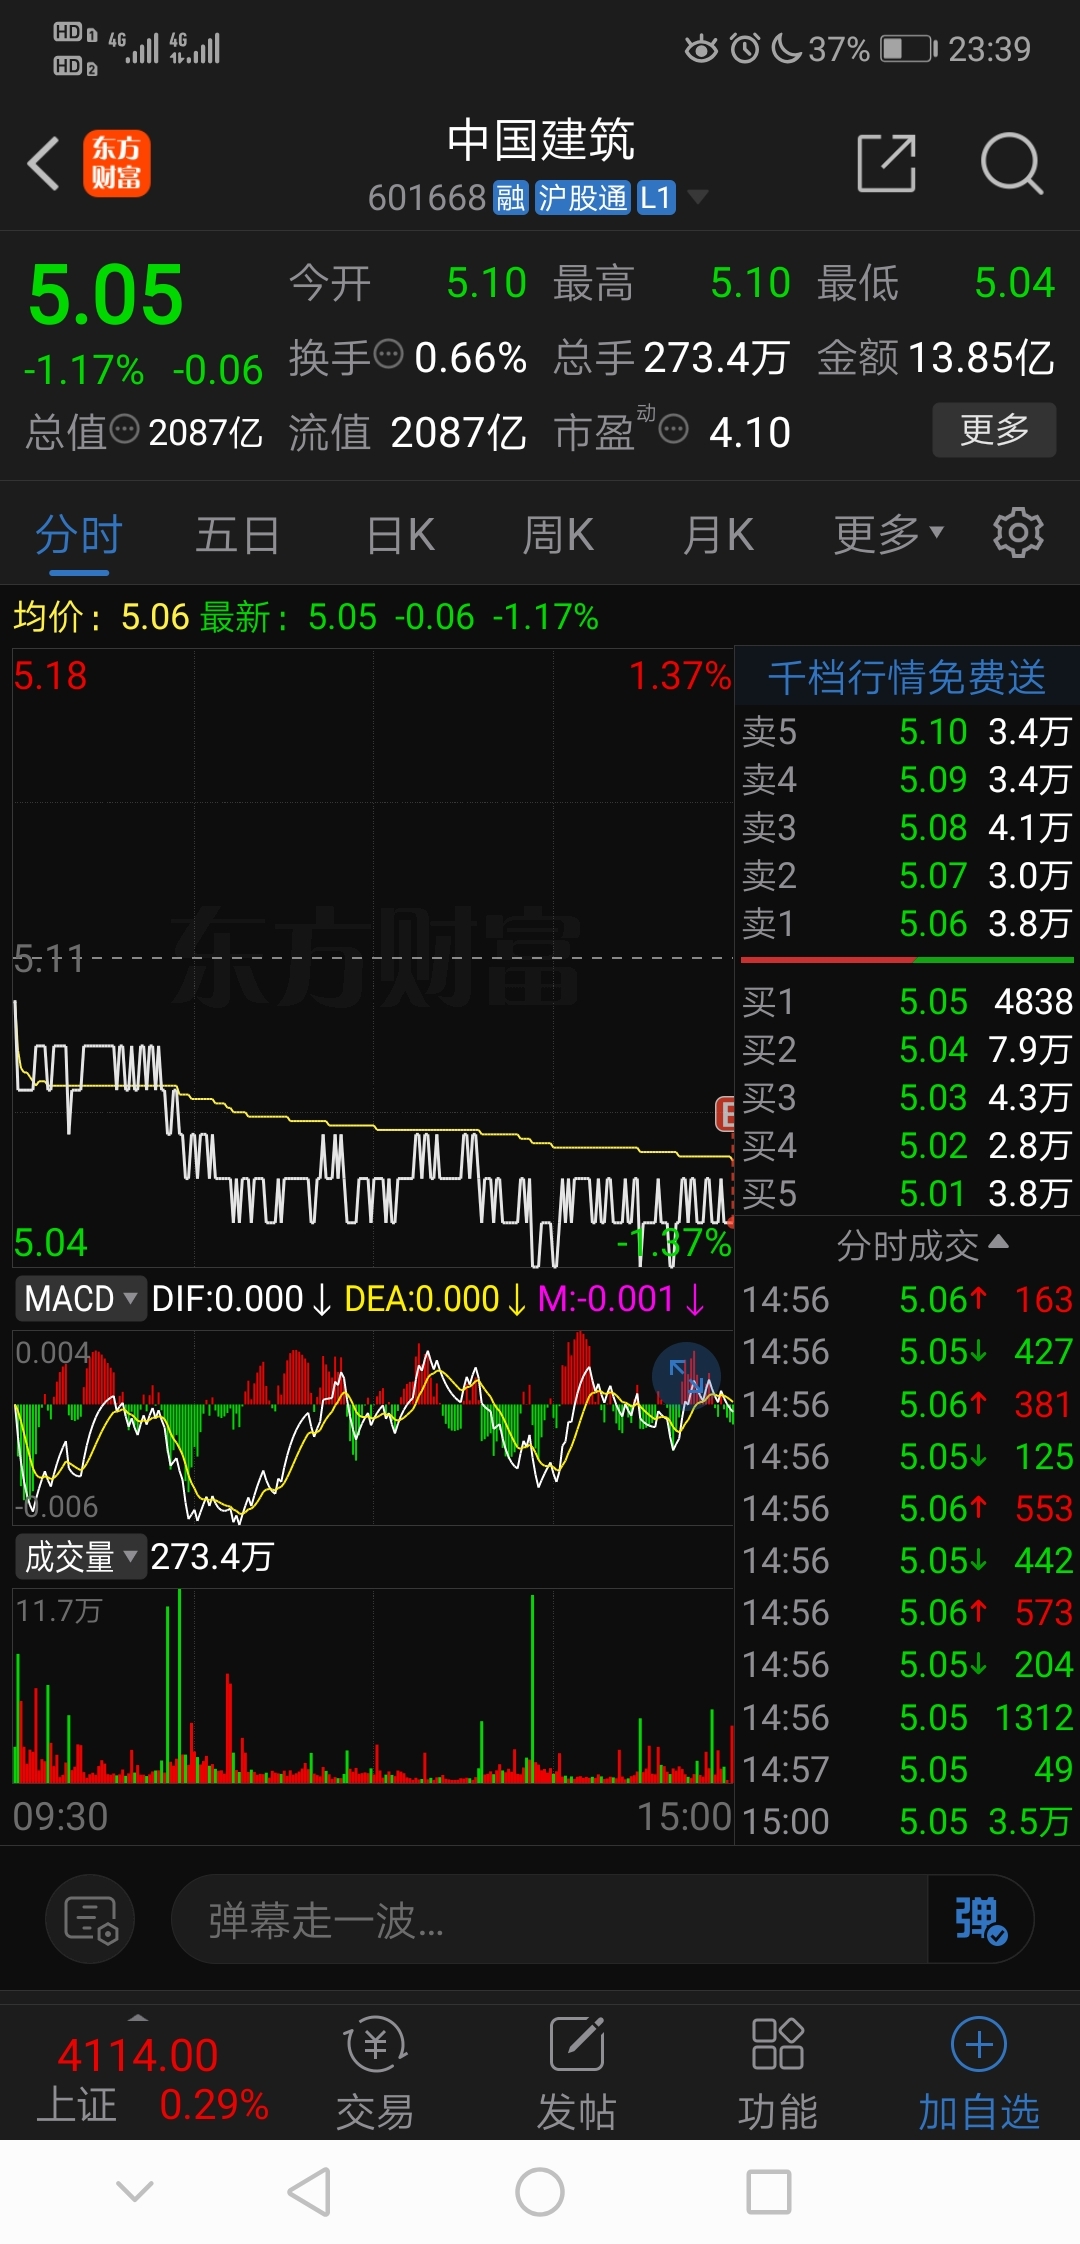Select 卖1 order row 5.06
This screenshot has width=1080, height=2244.
click(907, 923)
